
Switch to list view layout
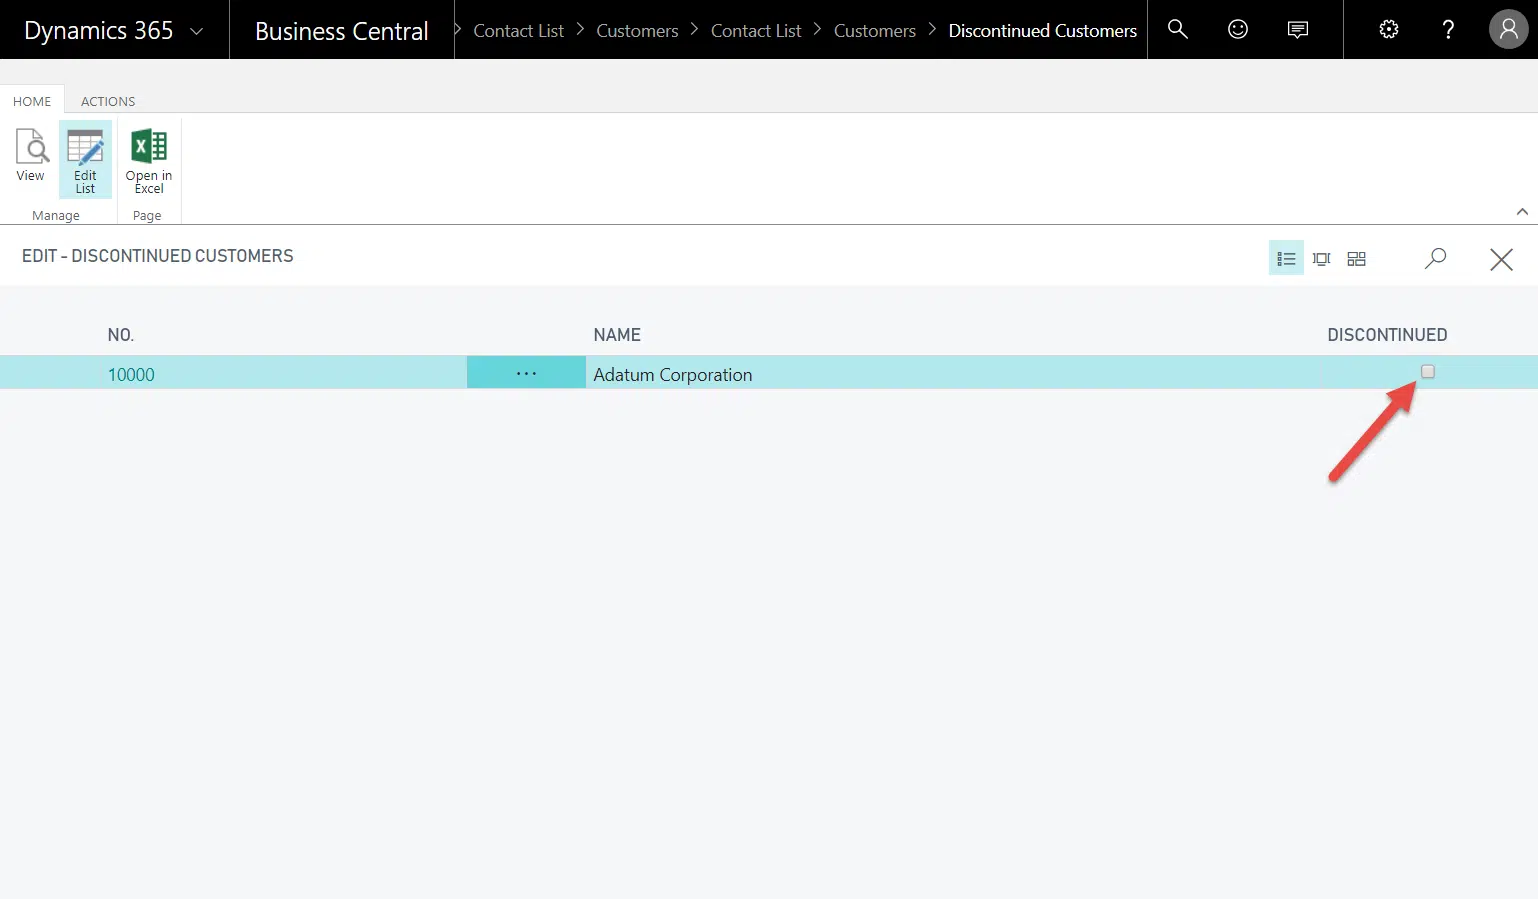pos(1286,259)
